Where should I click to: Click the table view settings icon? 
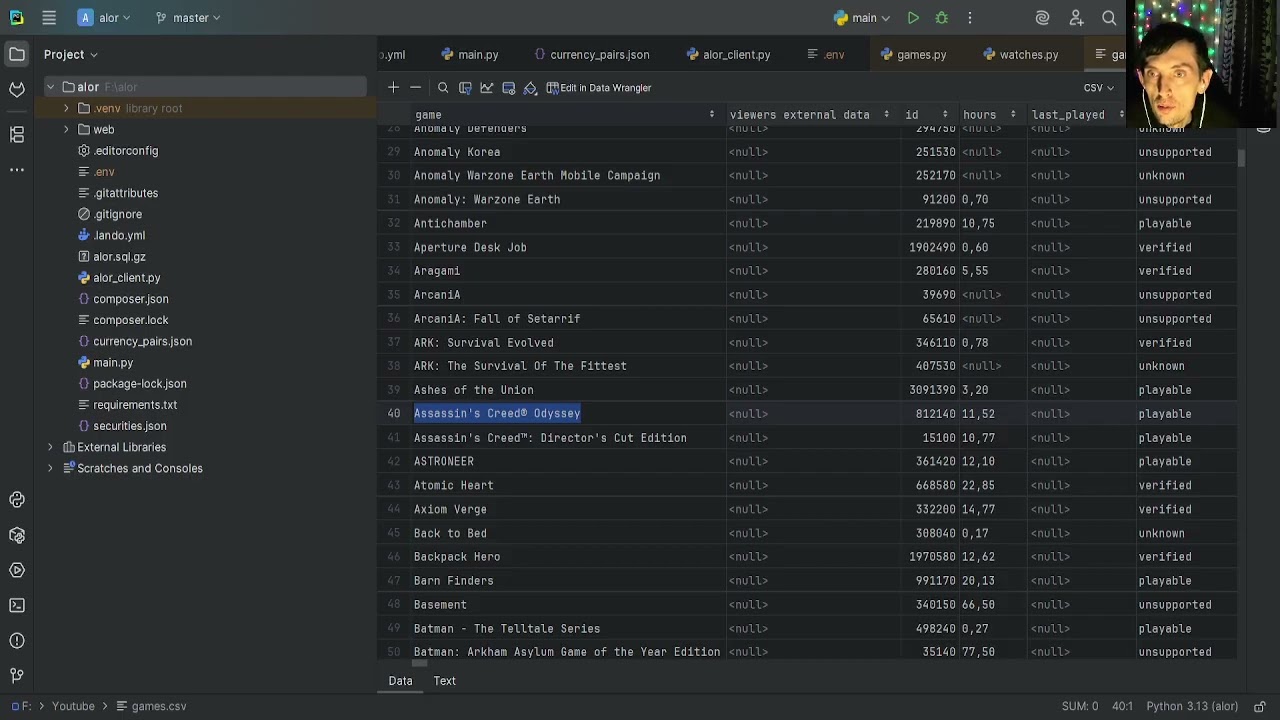(509, 88)
